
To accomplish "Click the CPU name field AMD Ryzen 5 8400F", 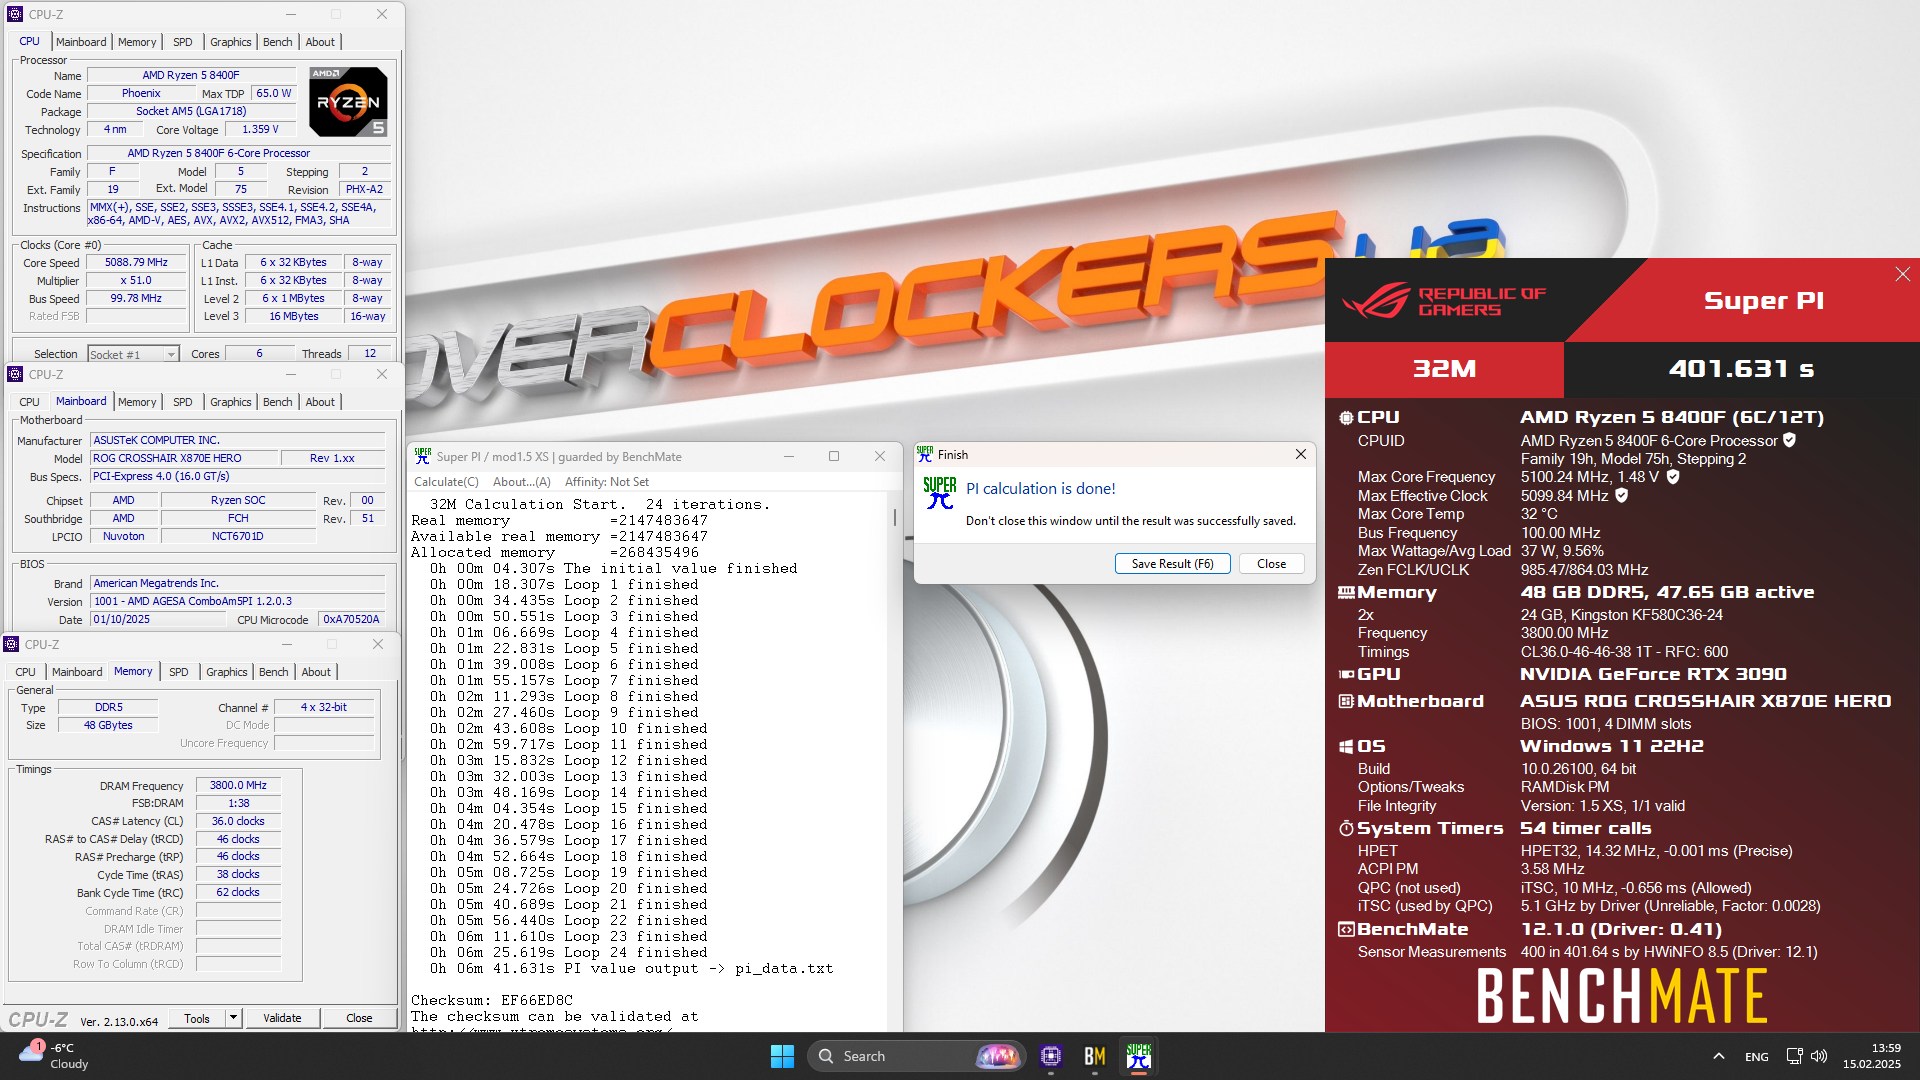I will 191,75.
